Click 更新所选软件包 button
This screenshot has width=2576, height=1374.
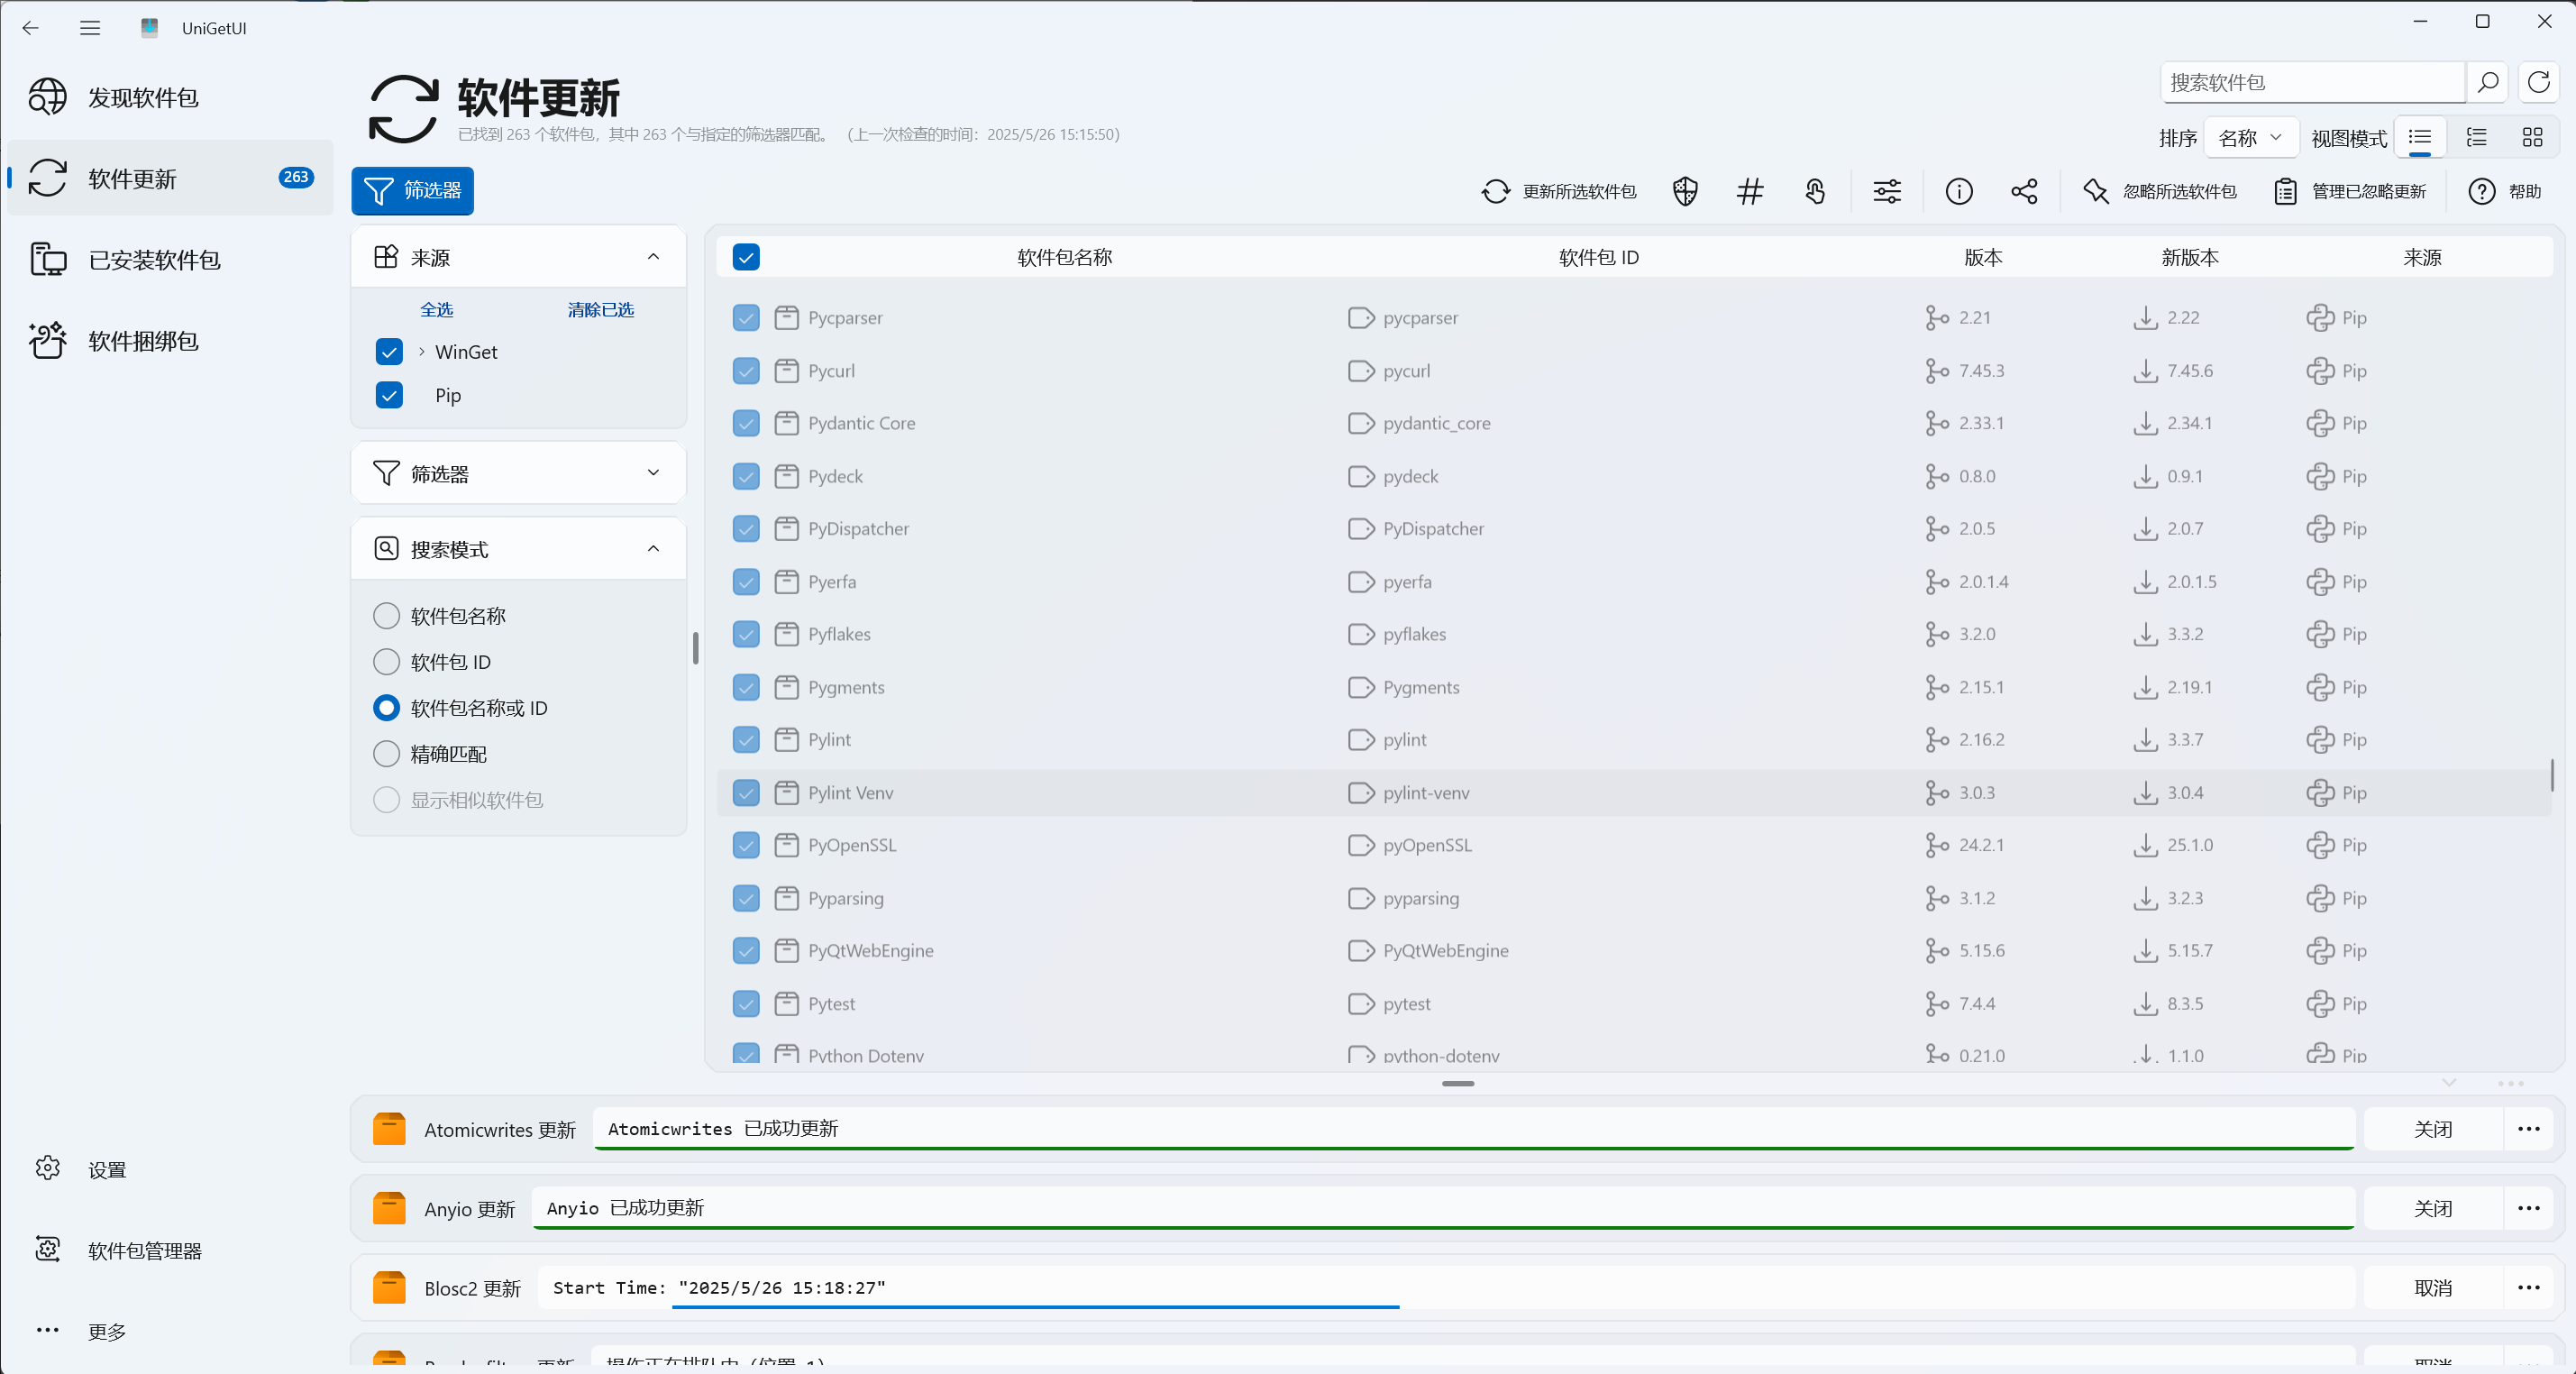point(1559,191)
